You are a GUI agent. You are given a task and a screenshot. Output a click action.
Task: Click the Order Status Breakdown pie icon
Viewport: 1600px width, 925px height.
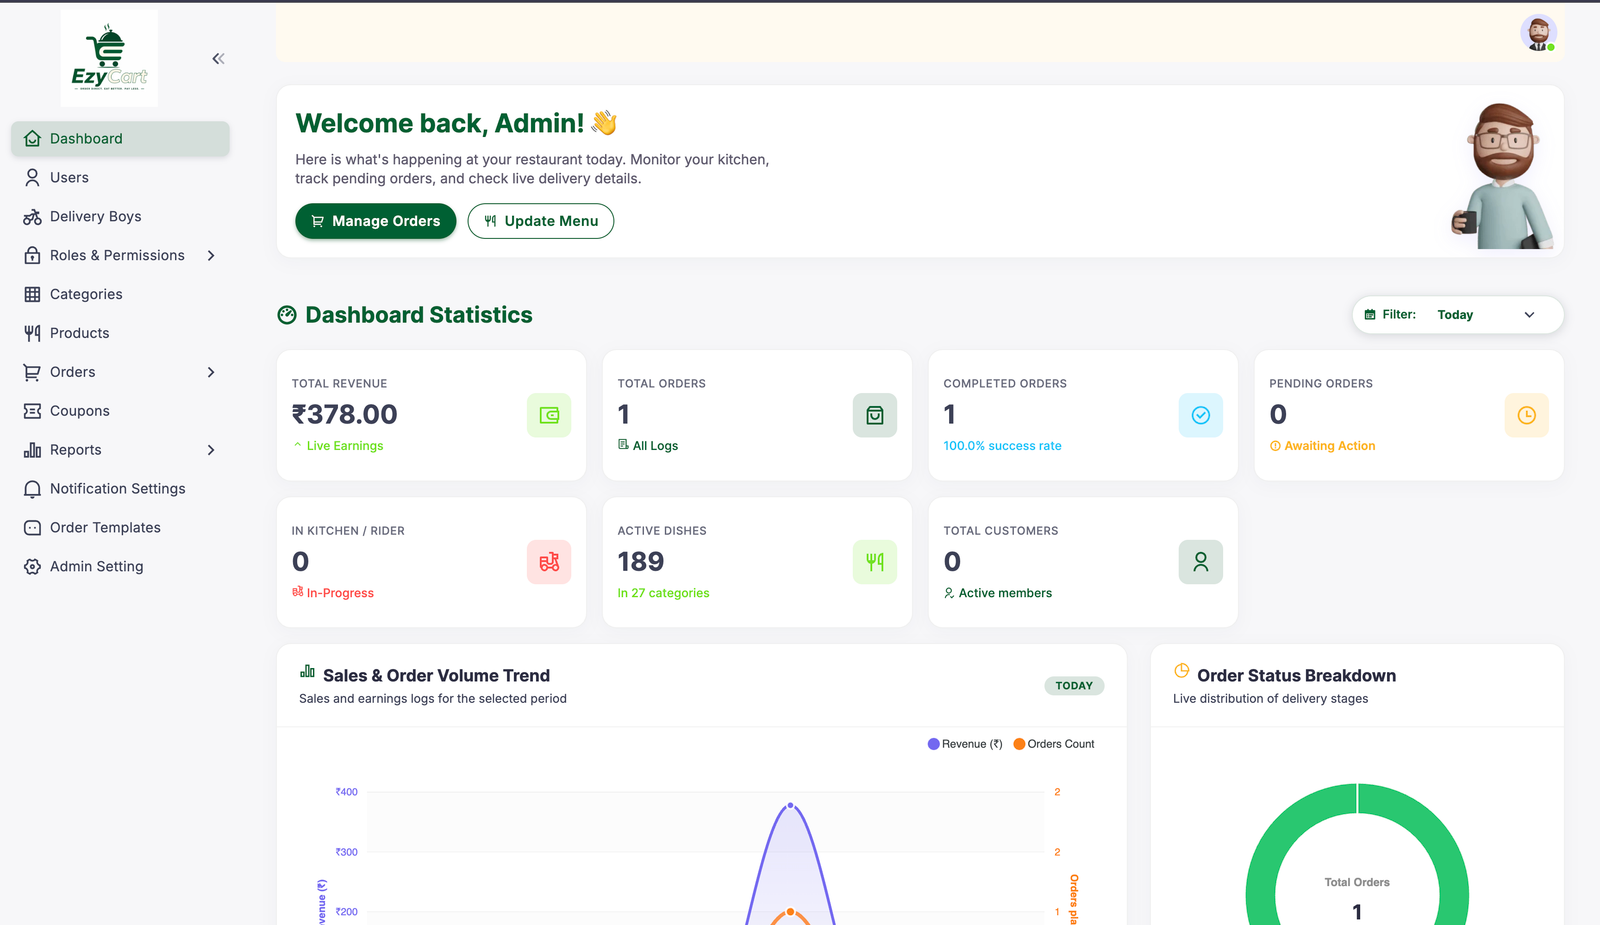coord(1181,671)
